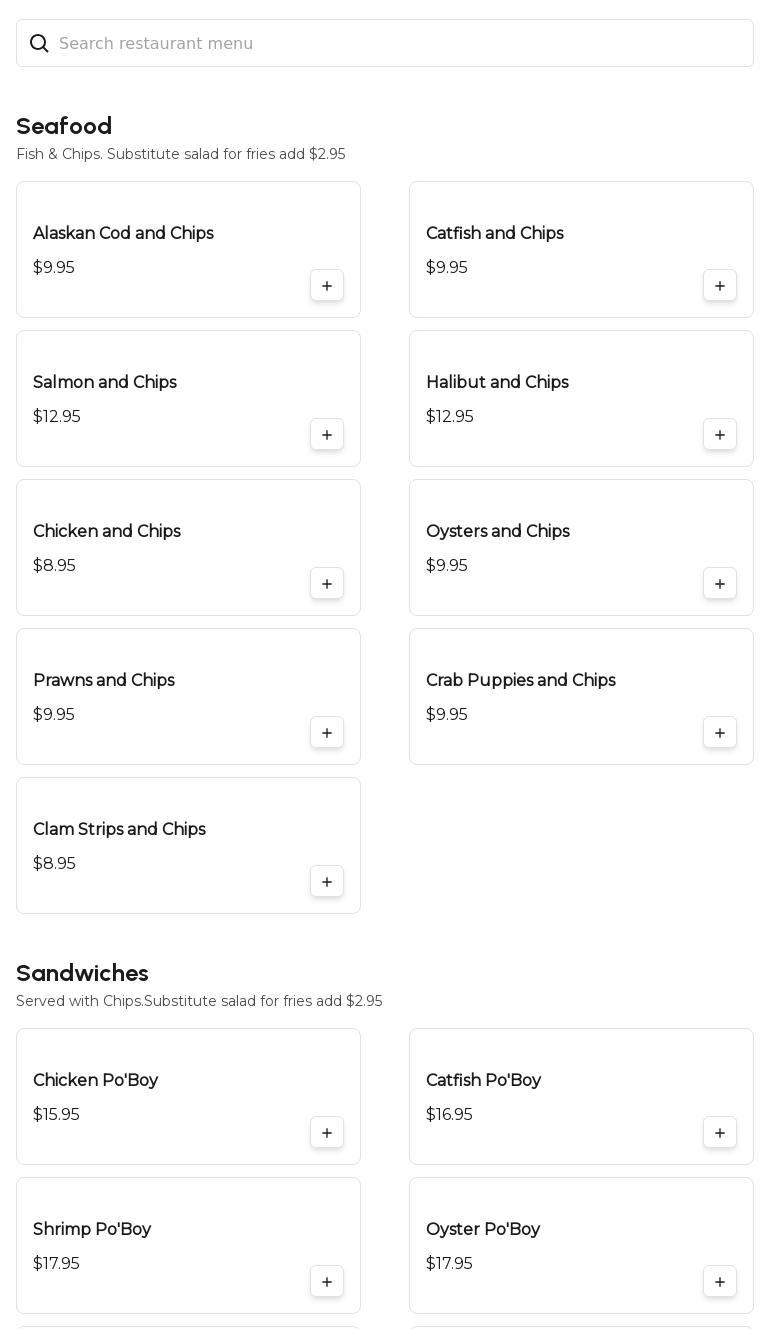This screenshot has width=770, height=1329.
Task: Add Catfish and Chips with plus button
Action: [720, 286]
